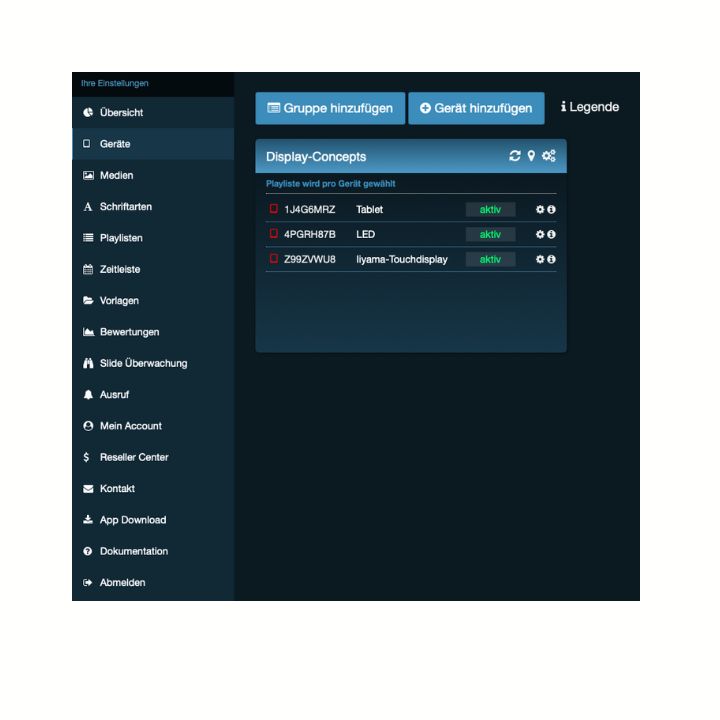The height and width of the screenshot is (720, 720).
Task: Click red device icon of 1J4G6MRZ
Action: [274, 209]
